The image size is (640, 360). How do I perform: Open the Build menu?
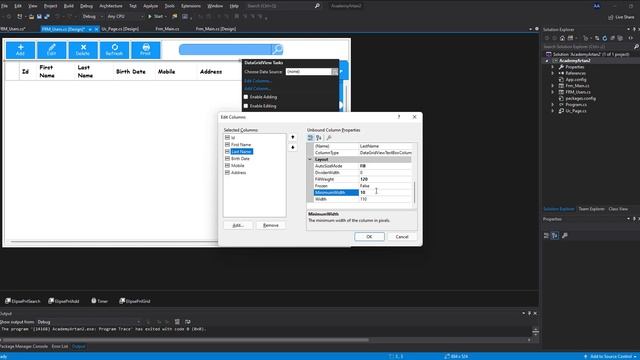pyautogui.click(x=69, y=6)
